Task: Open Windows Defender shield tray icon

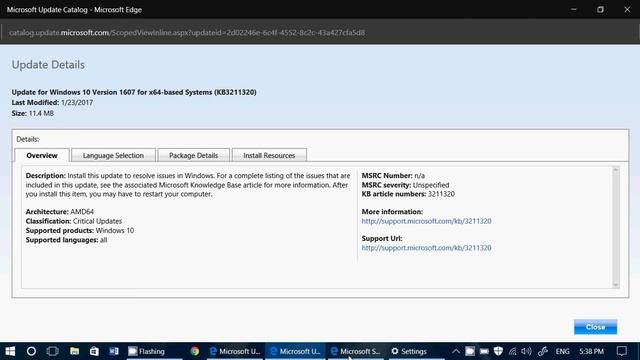Action: pos(498,351)
